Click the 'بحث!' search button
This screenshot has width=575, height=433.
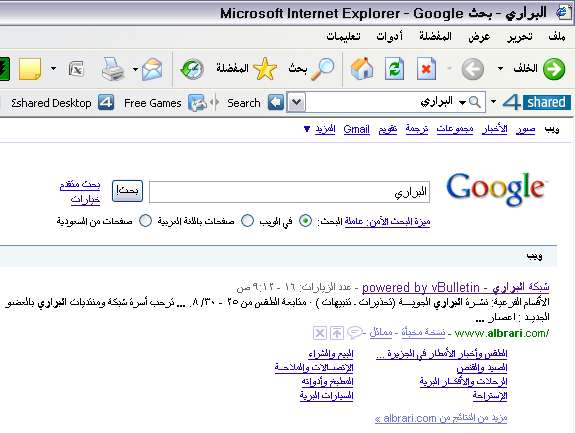pyautogui.click(x=127, y=191)
